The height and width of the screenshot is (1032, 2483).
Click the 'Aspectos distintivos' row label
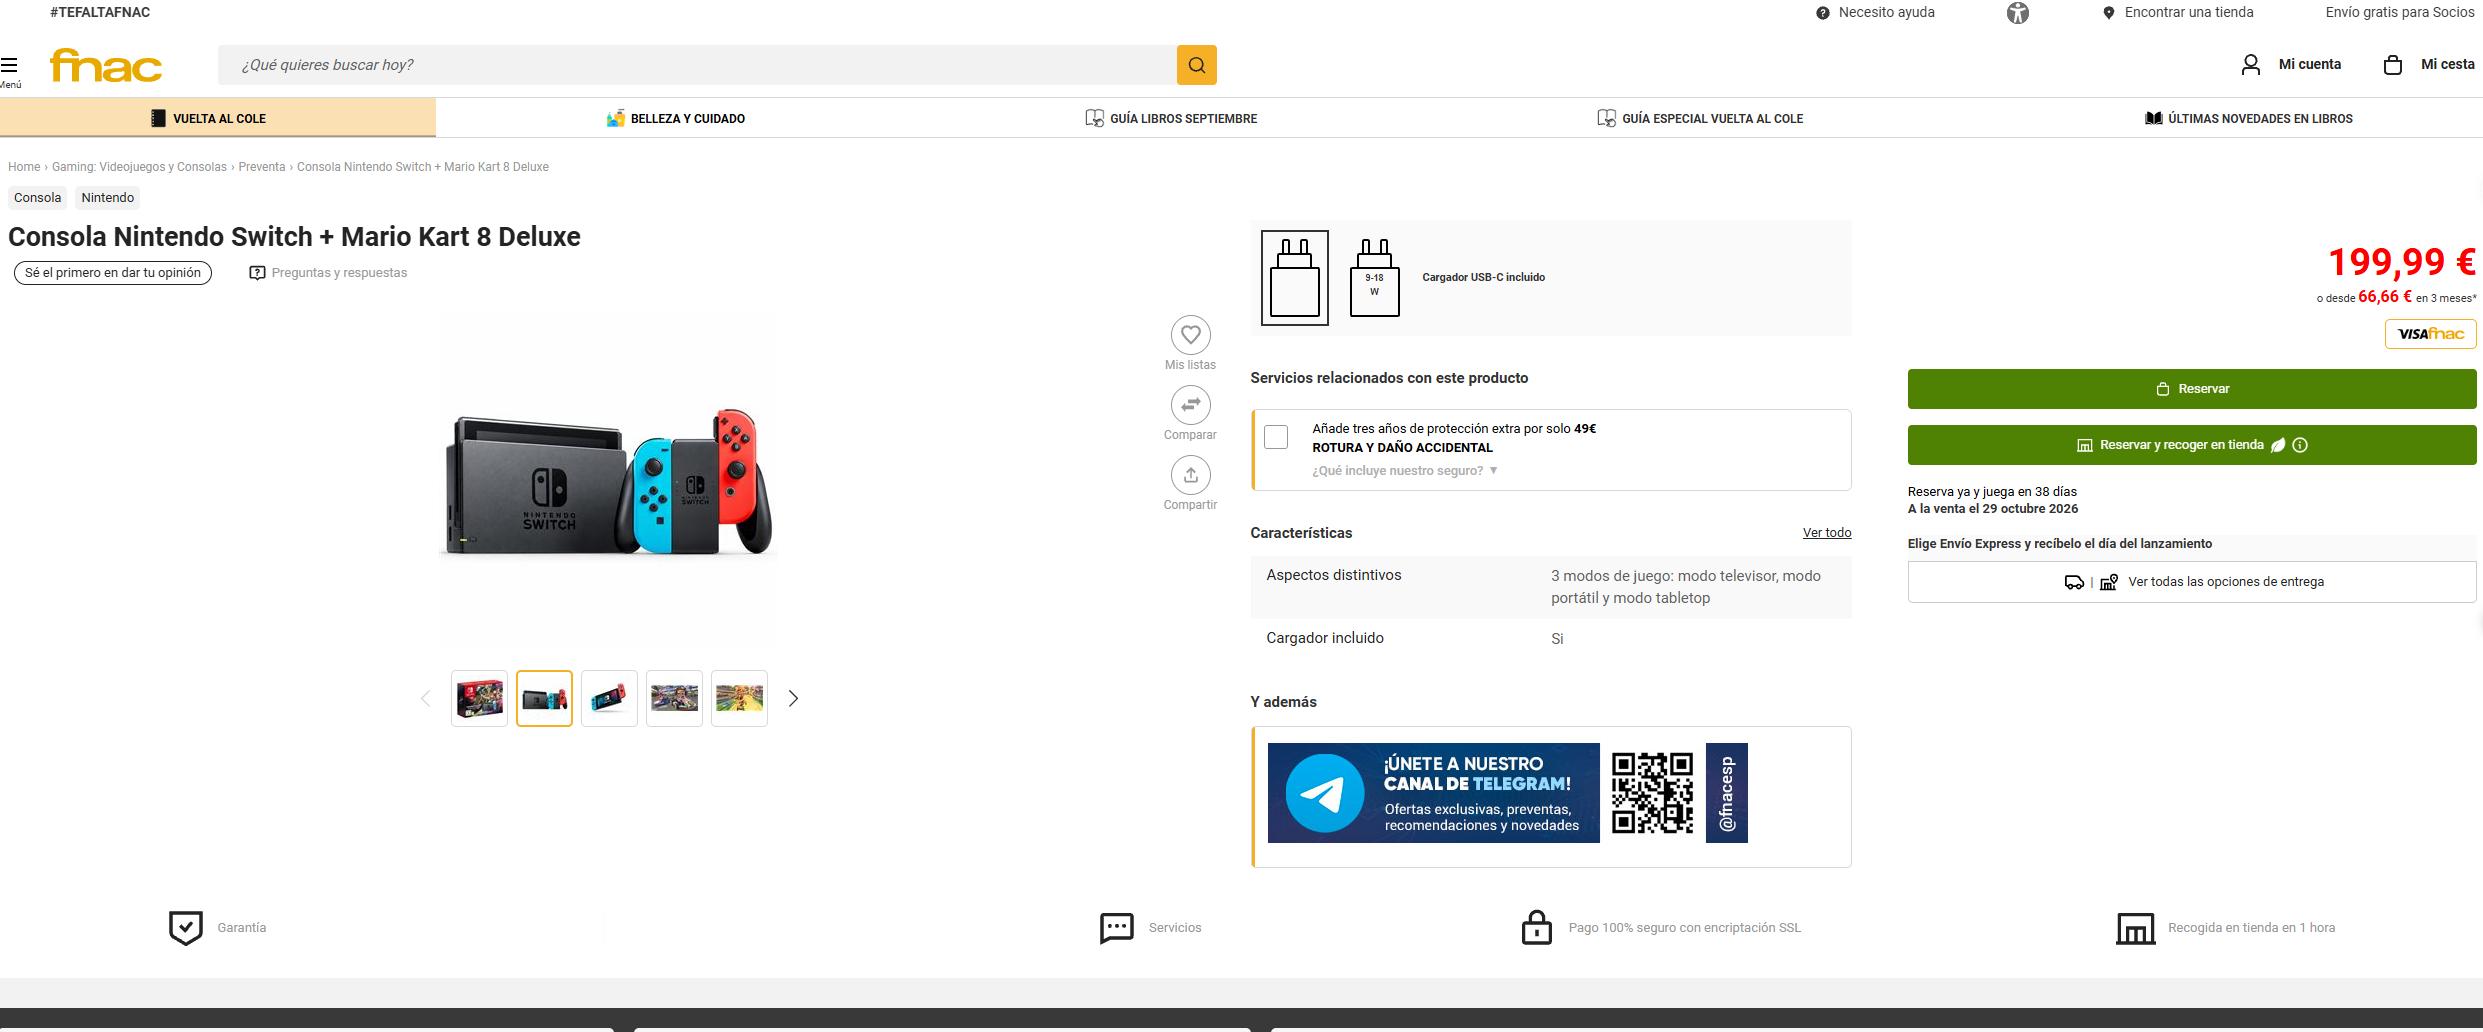coord(1333,575)
